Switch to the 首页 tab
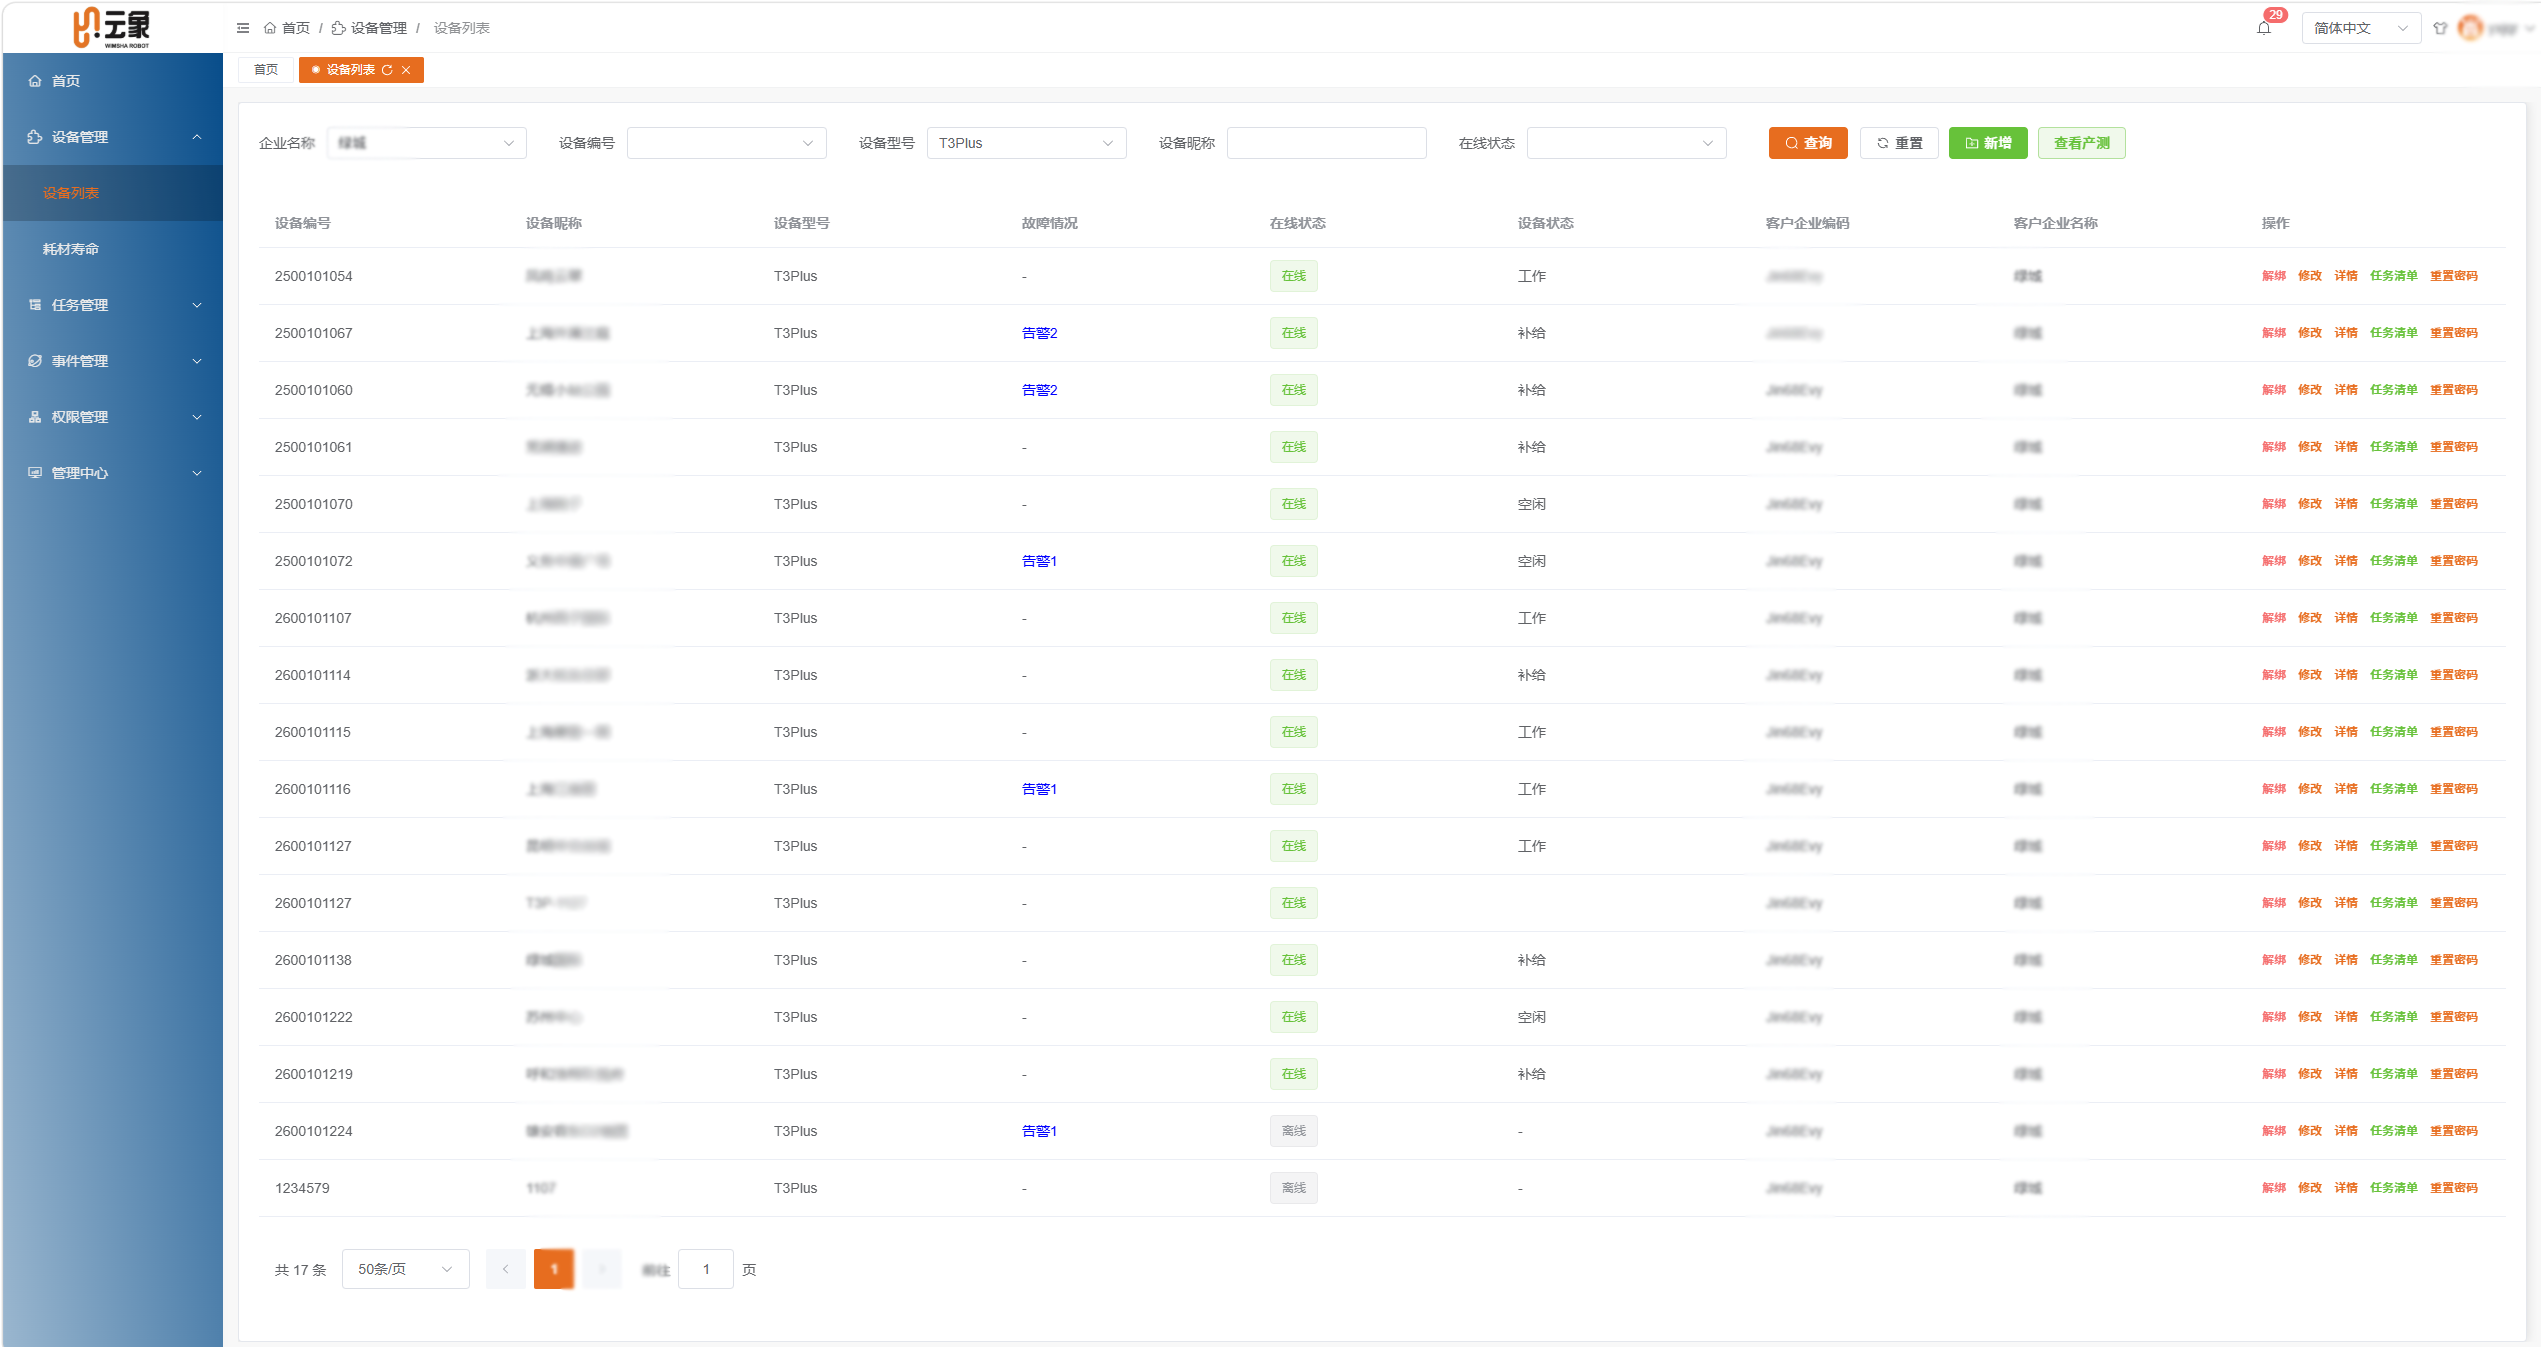This screenshot has height=1347, width=2541. click(x=266, y=70)
